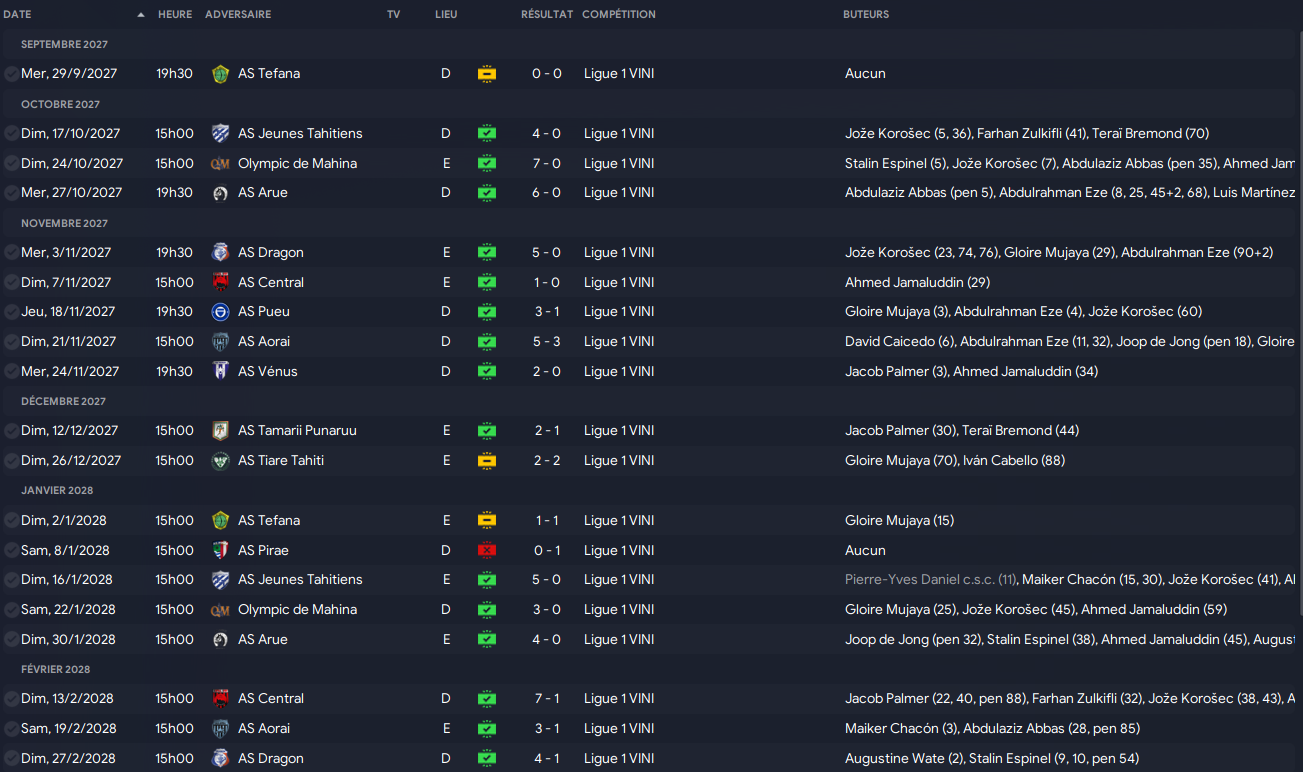Screen dimensions: 1303x772
Task: Click the red loss icon for AS Pirae match
Action: [x=487, y=550]
